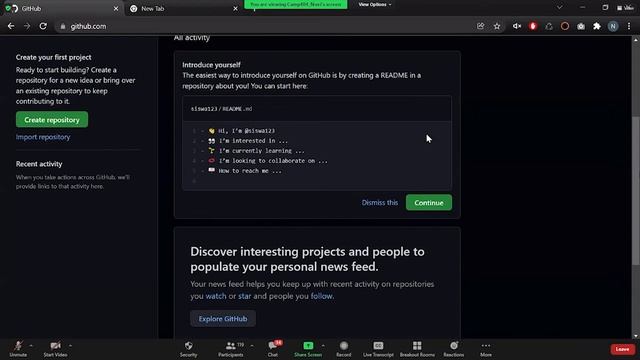Click the green screen-viewing banner
The height and width of the screenshot is (360, 640).
click(x=296, y=4)
